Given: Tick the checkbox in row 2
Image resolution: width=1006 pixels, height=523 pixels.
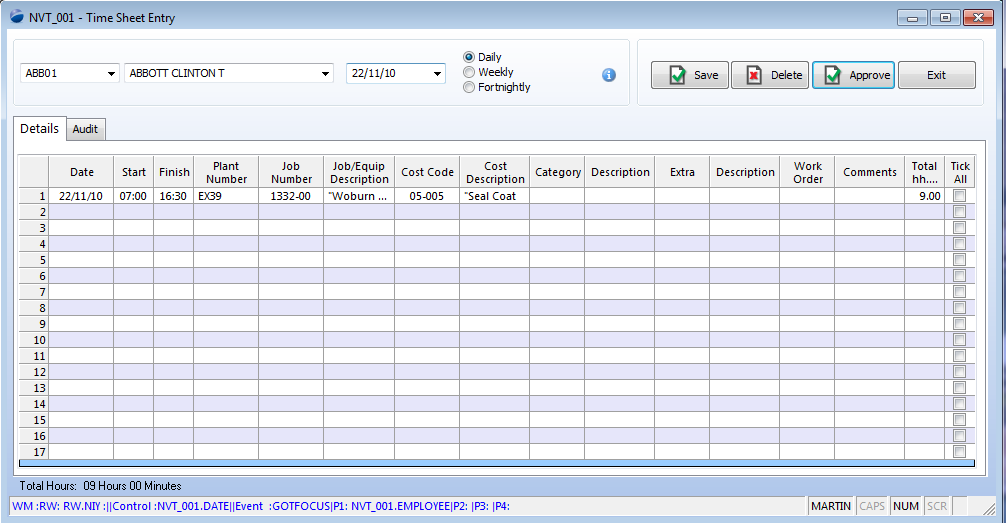Looking at the screenshot, I should tap(960, 212).
